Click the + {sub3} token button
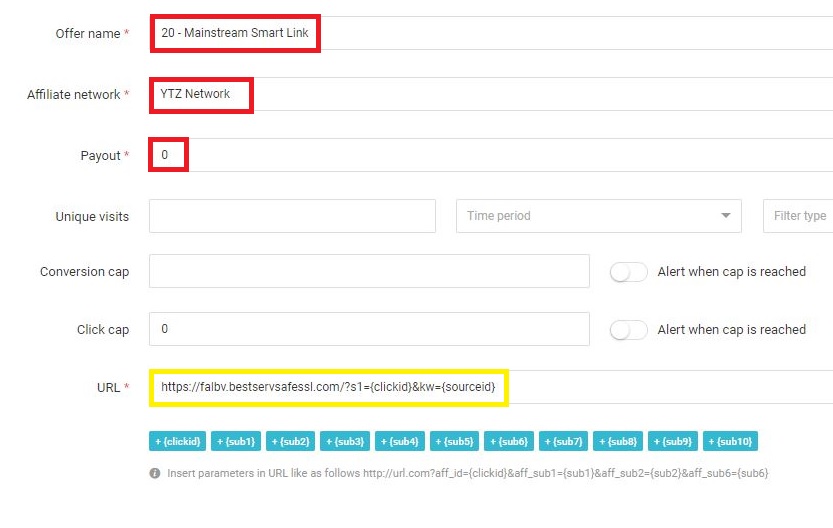 tap(345, 441)
